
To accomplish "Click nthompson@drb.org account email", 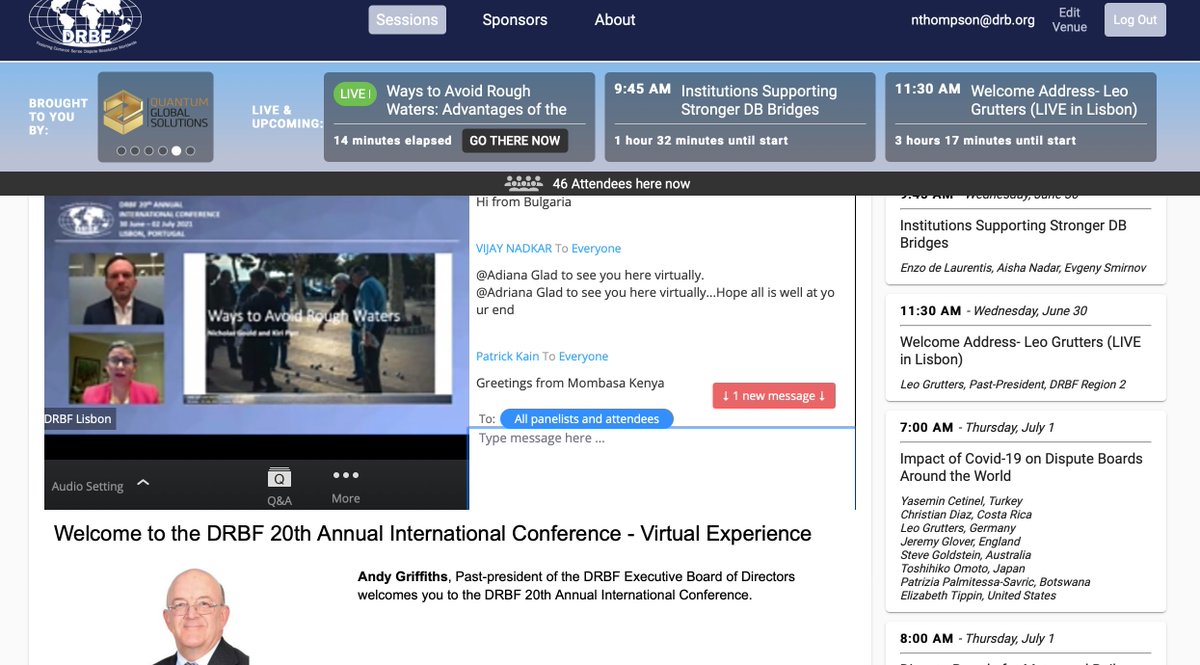I will (x=973, y=20).
